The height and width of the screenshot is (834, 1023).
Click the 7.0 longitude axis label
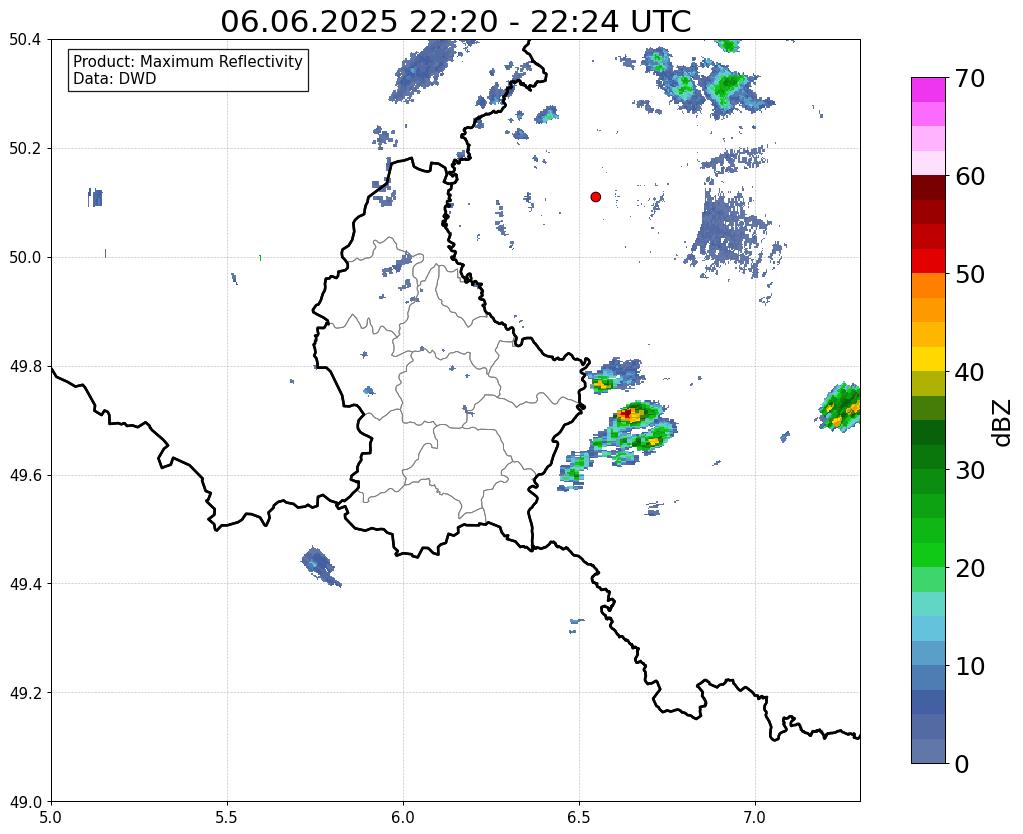coord(756,817)
